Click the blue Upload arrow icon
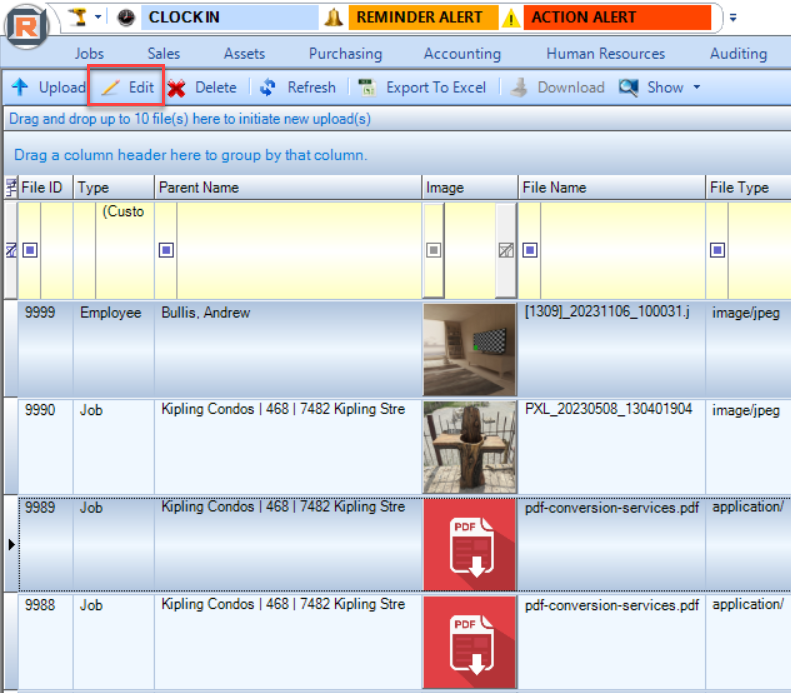This screenshot has width=791, height=693. (x=20, y=87)
